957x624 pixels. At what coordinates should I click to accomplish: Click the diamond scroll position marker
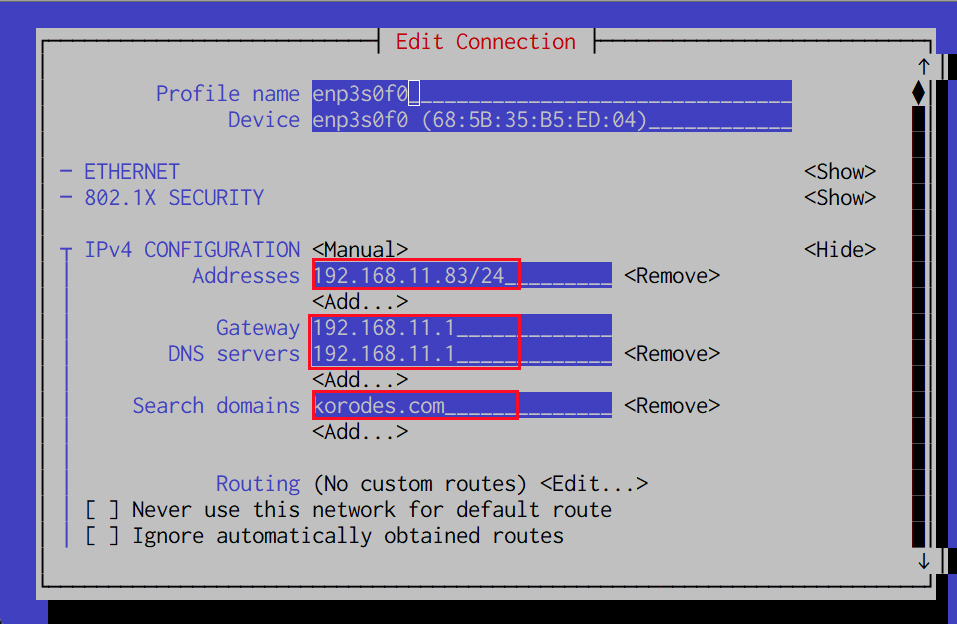click(x=919, y=93)
